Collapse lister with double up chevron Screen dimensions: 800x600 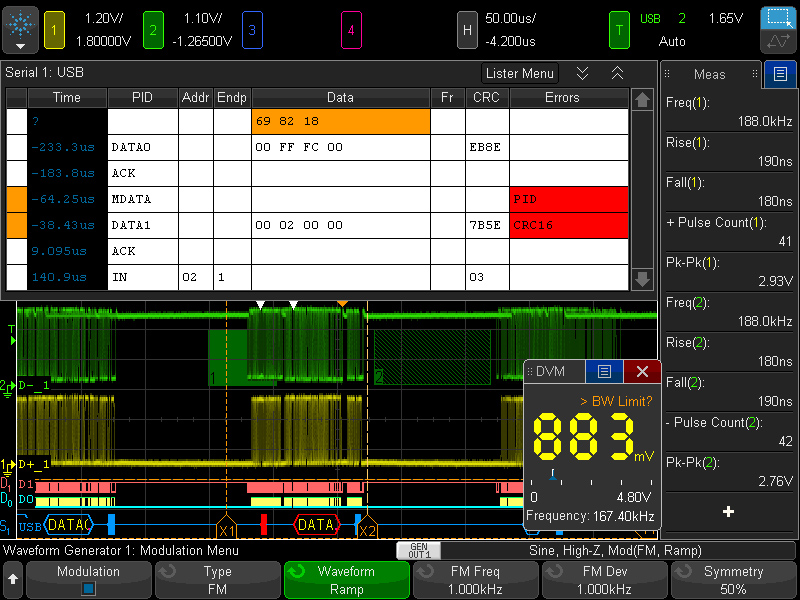click(617, 73)
